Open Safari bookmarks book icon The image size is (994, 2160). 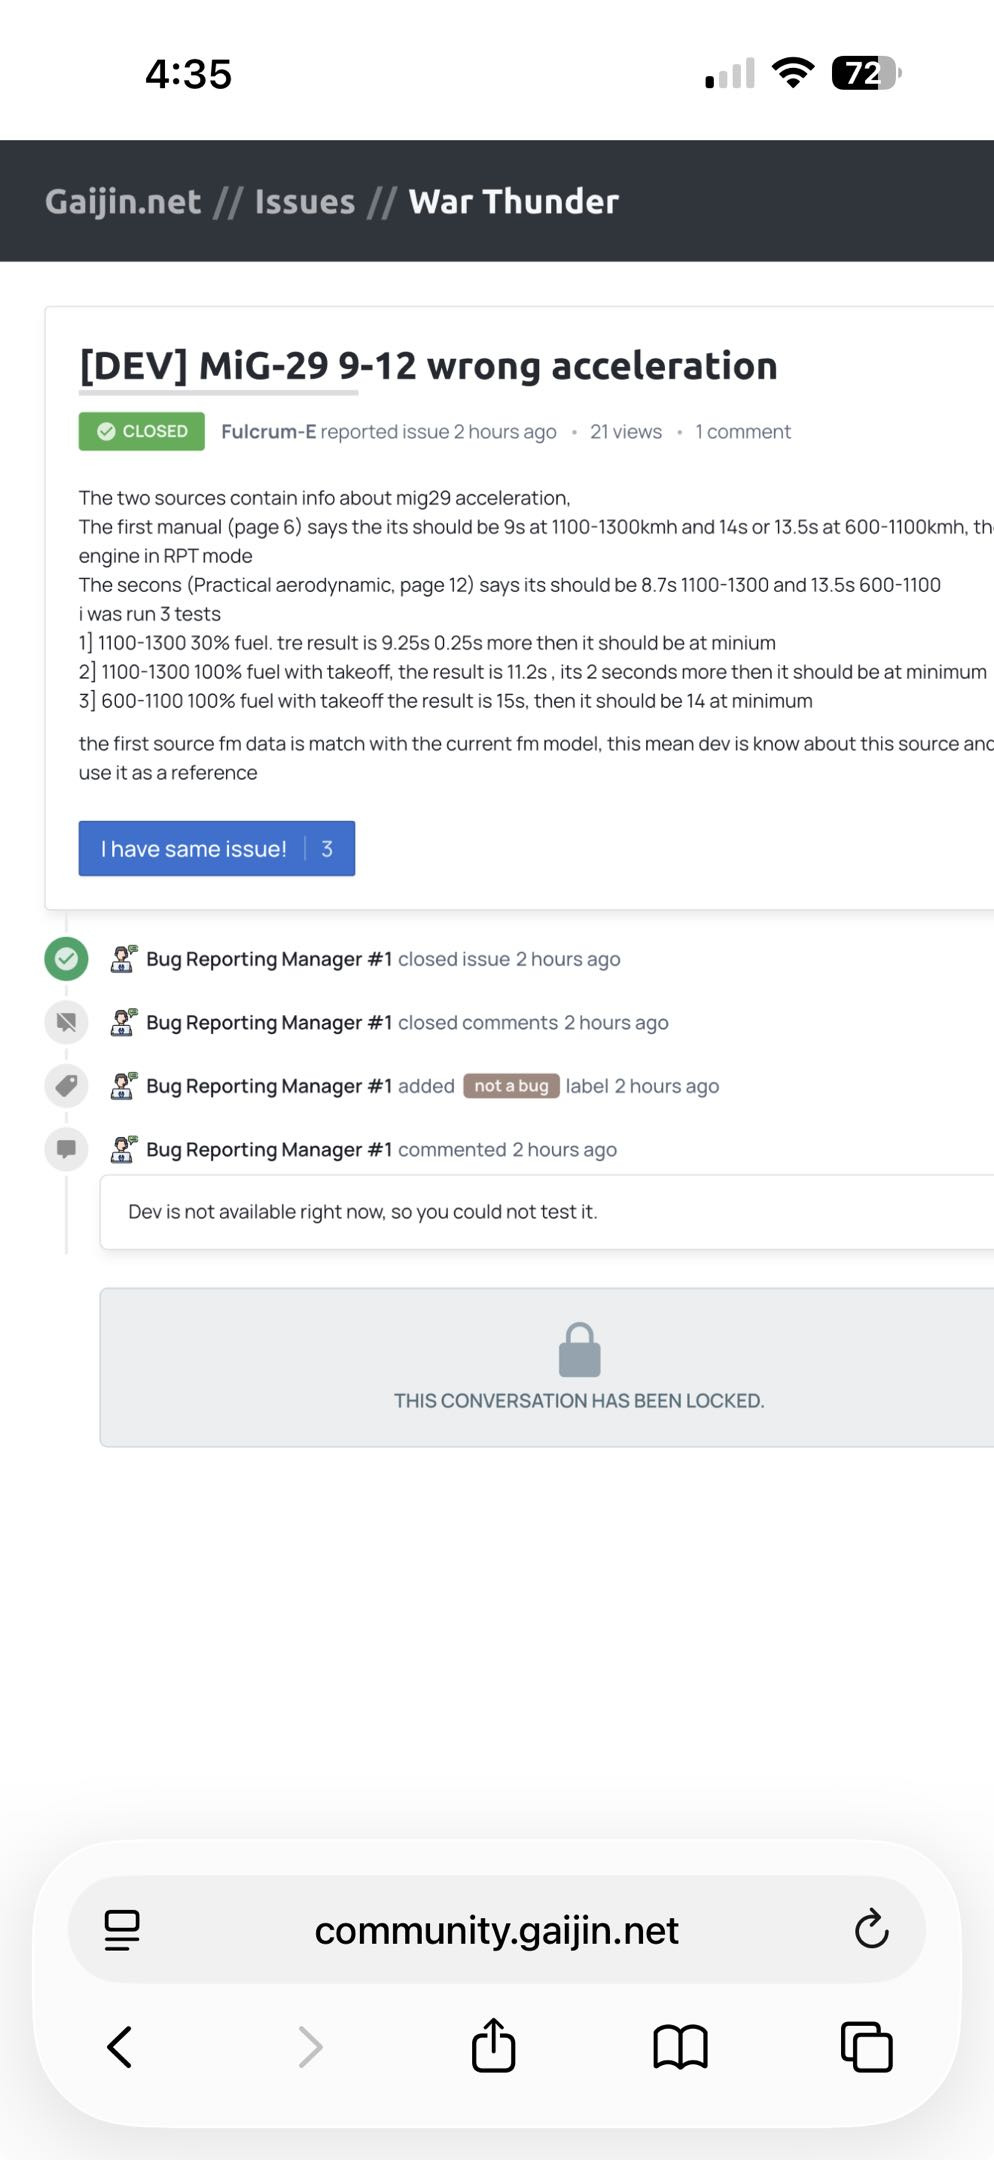[680, 2046]
